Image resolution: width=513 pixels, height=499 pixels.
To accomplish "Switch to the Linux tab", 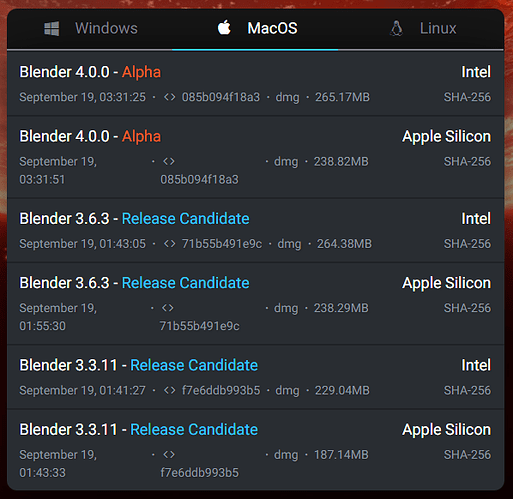I will pyautogui.click(x=421, y=29).
